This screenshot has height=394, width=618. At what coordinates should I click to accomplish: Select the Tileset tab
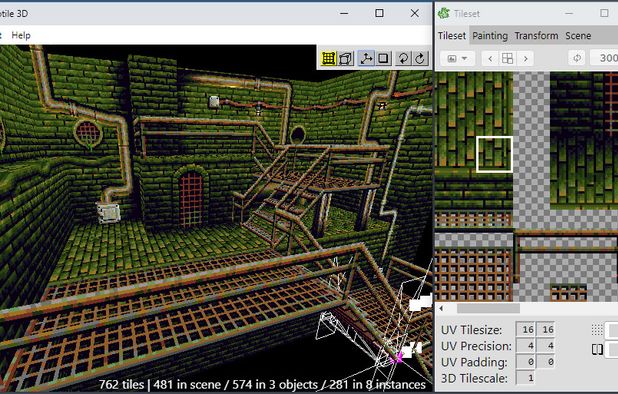[x=452, y=36]
